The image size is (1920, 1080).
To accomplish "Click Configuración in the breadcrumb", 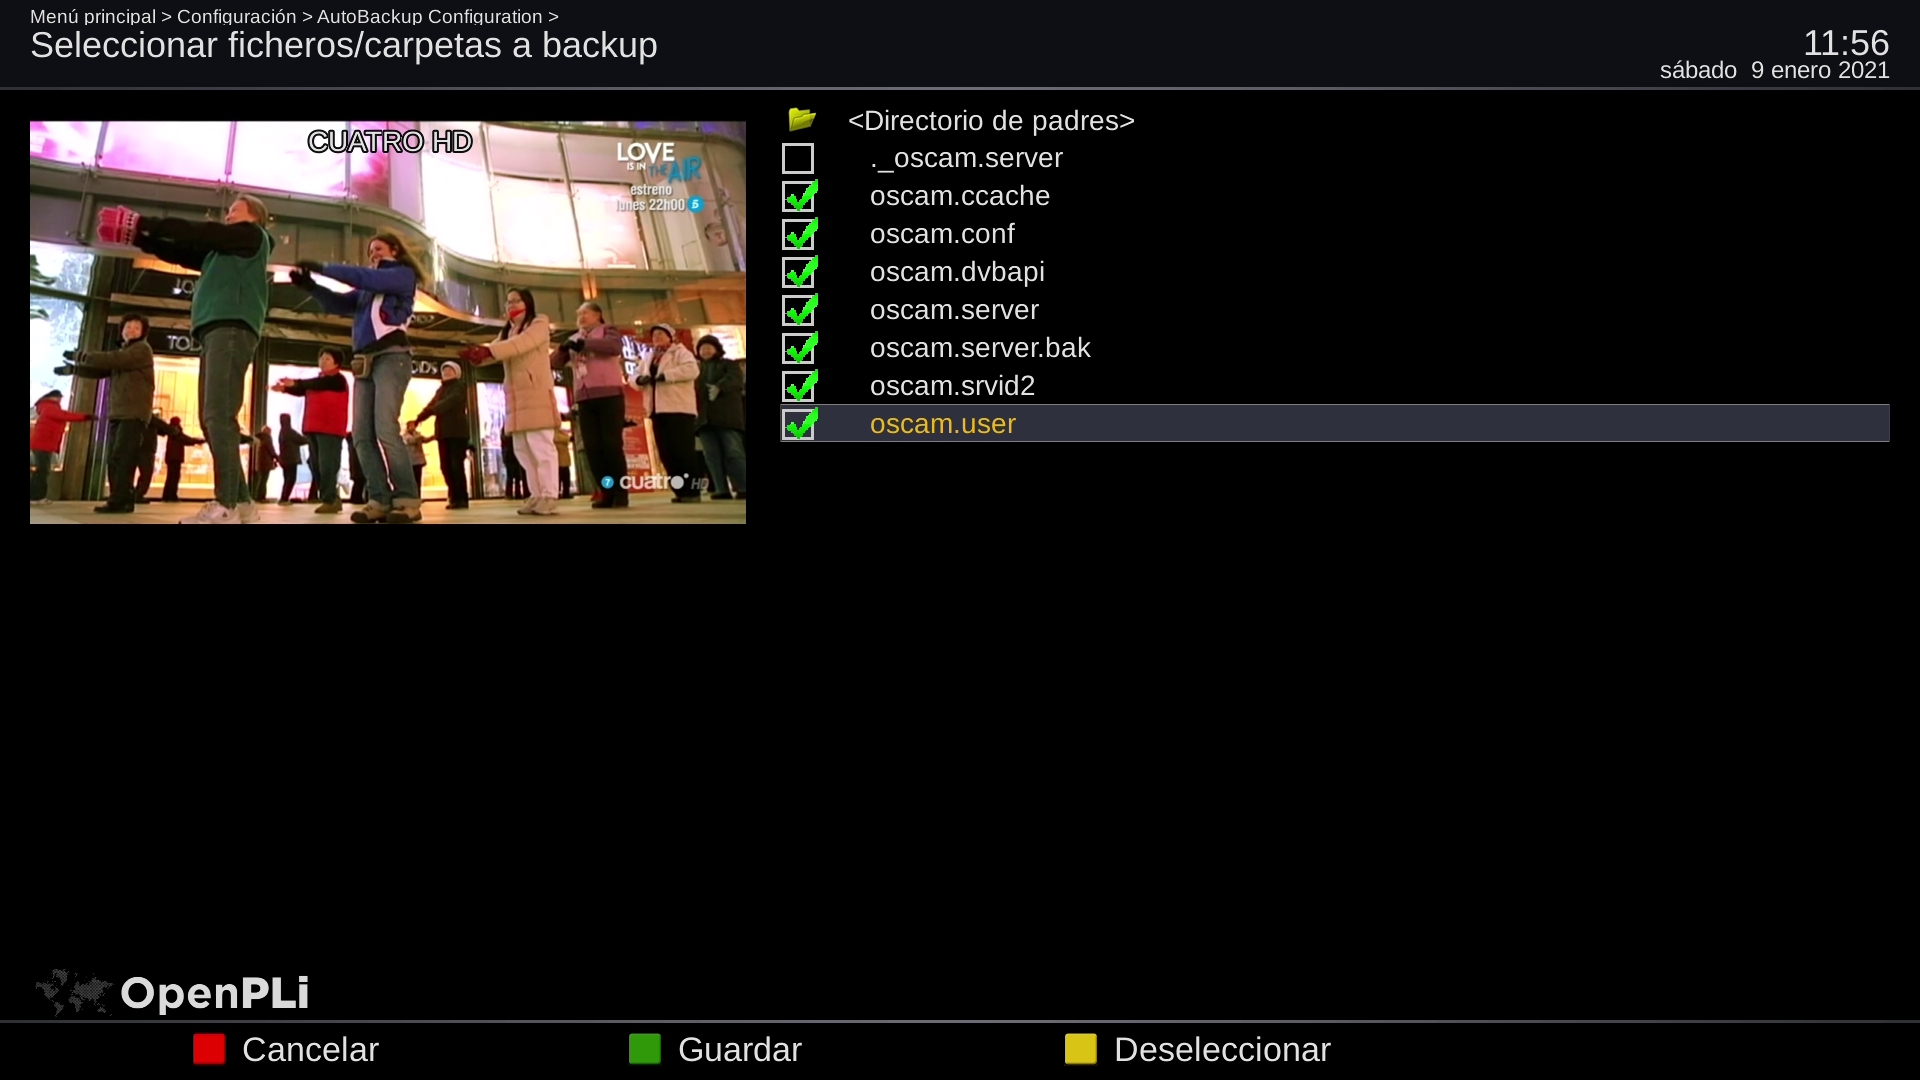I will click(236, 16).
